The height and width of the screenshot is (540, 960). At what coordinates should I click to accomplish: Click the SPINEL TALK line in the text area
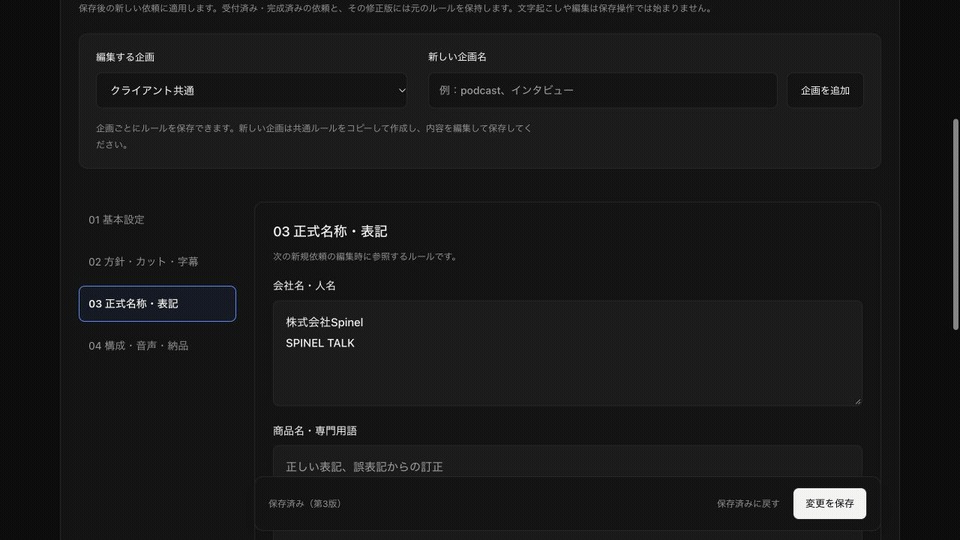[x=320, y=343]
